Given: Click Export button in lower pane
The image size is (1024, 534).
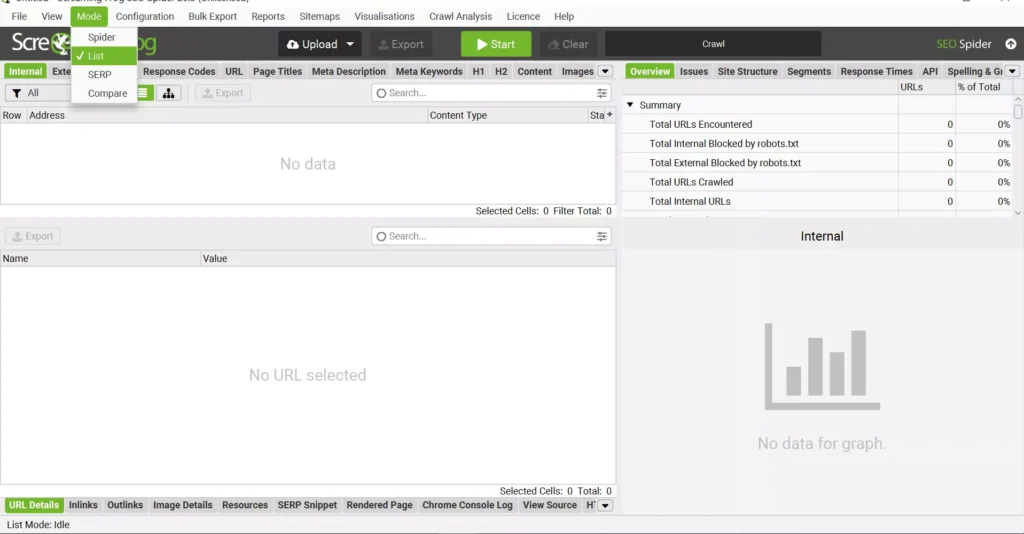Looking at the screenshot, I should coord(33,236).
